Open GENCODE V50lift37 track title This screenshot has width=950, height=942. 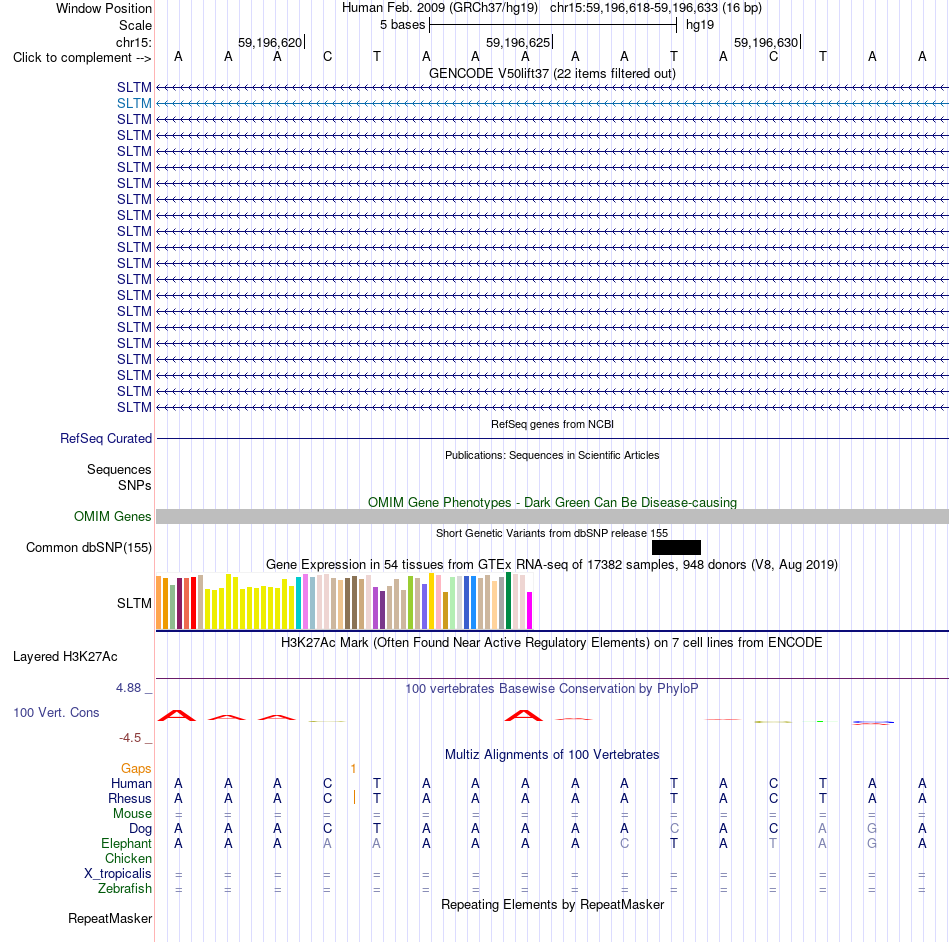(x=552, y=73)
